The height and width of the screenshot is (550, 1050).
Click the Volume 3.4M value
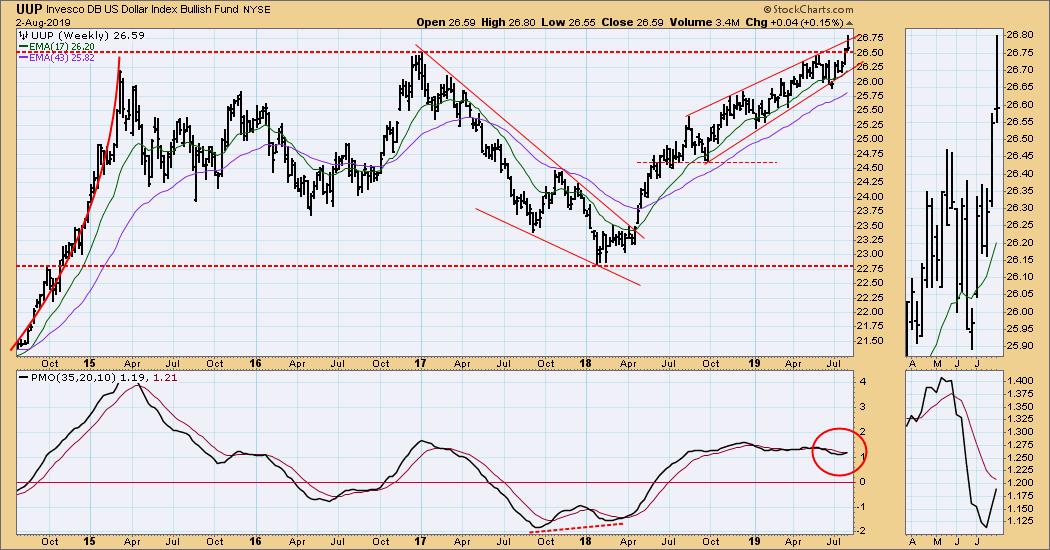(704, 22)
